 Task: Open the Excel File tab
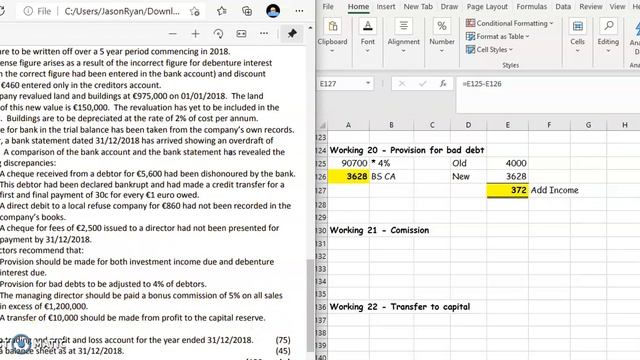[x=328, y=7]
